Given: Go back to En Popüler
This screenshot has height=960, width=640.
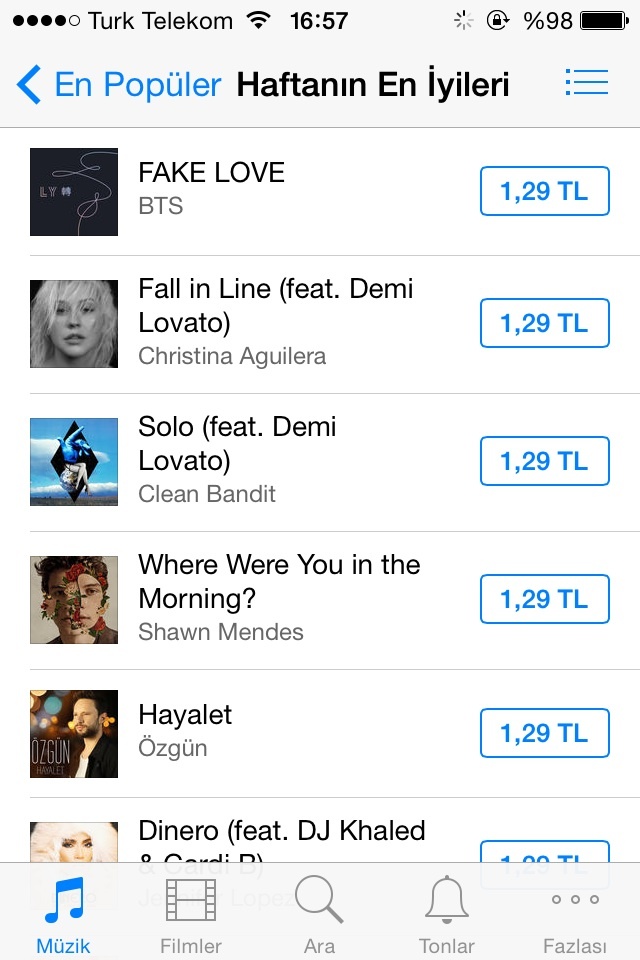Looking at the screenshot, I should pos(137,85).
